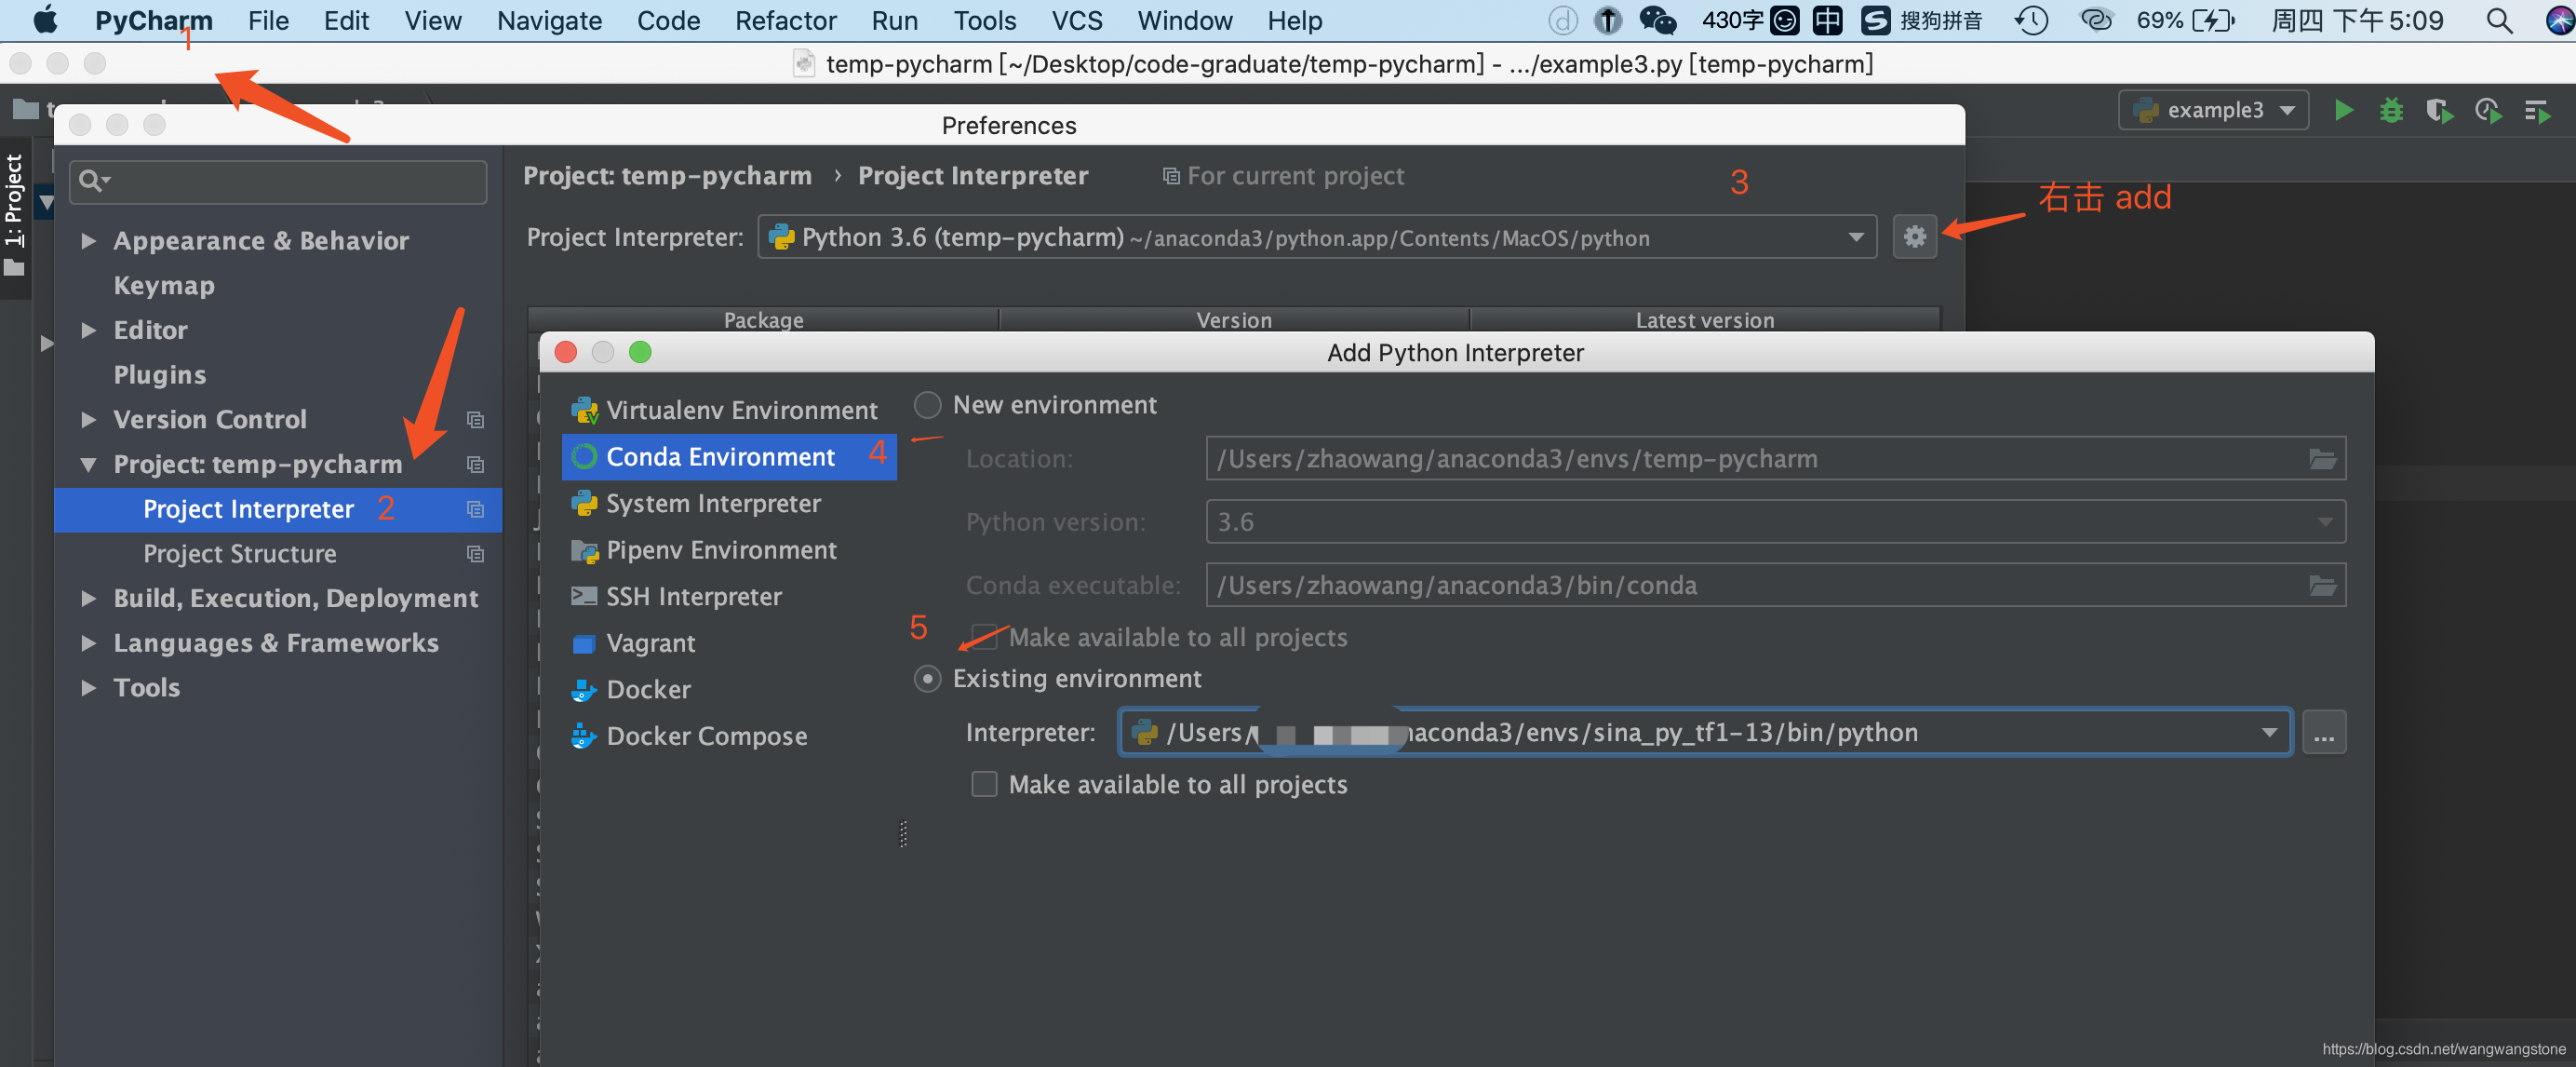Open the Navigate menu
Screen dimensions: 2576x1067
pyautogui.click(x=549, y=20)
